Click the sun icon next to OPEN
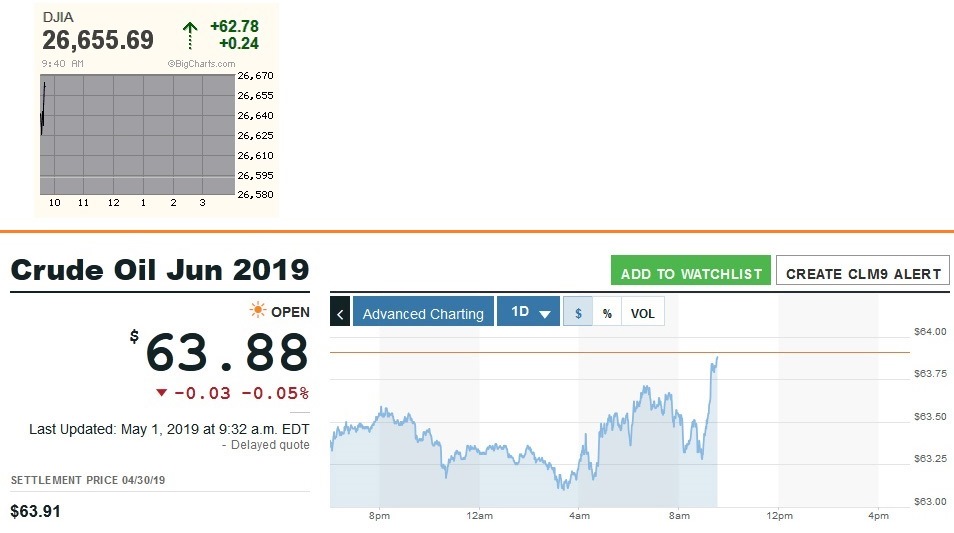This screenshot has width=954, height=533. coord(257,312)
